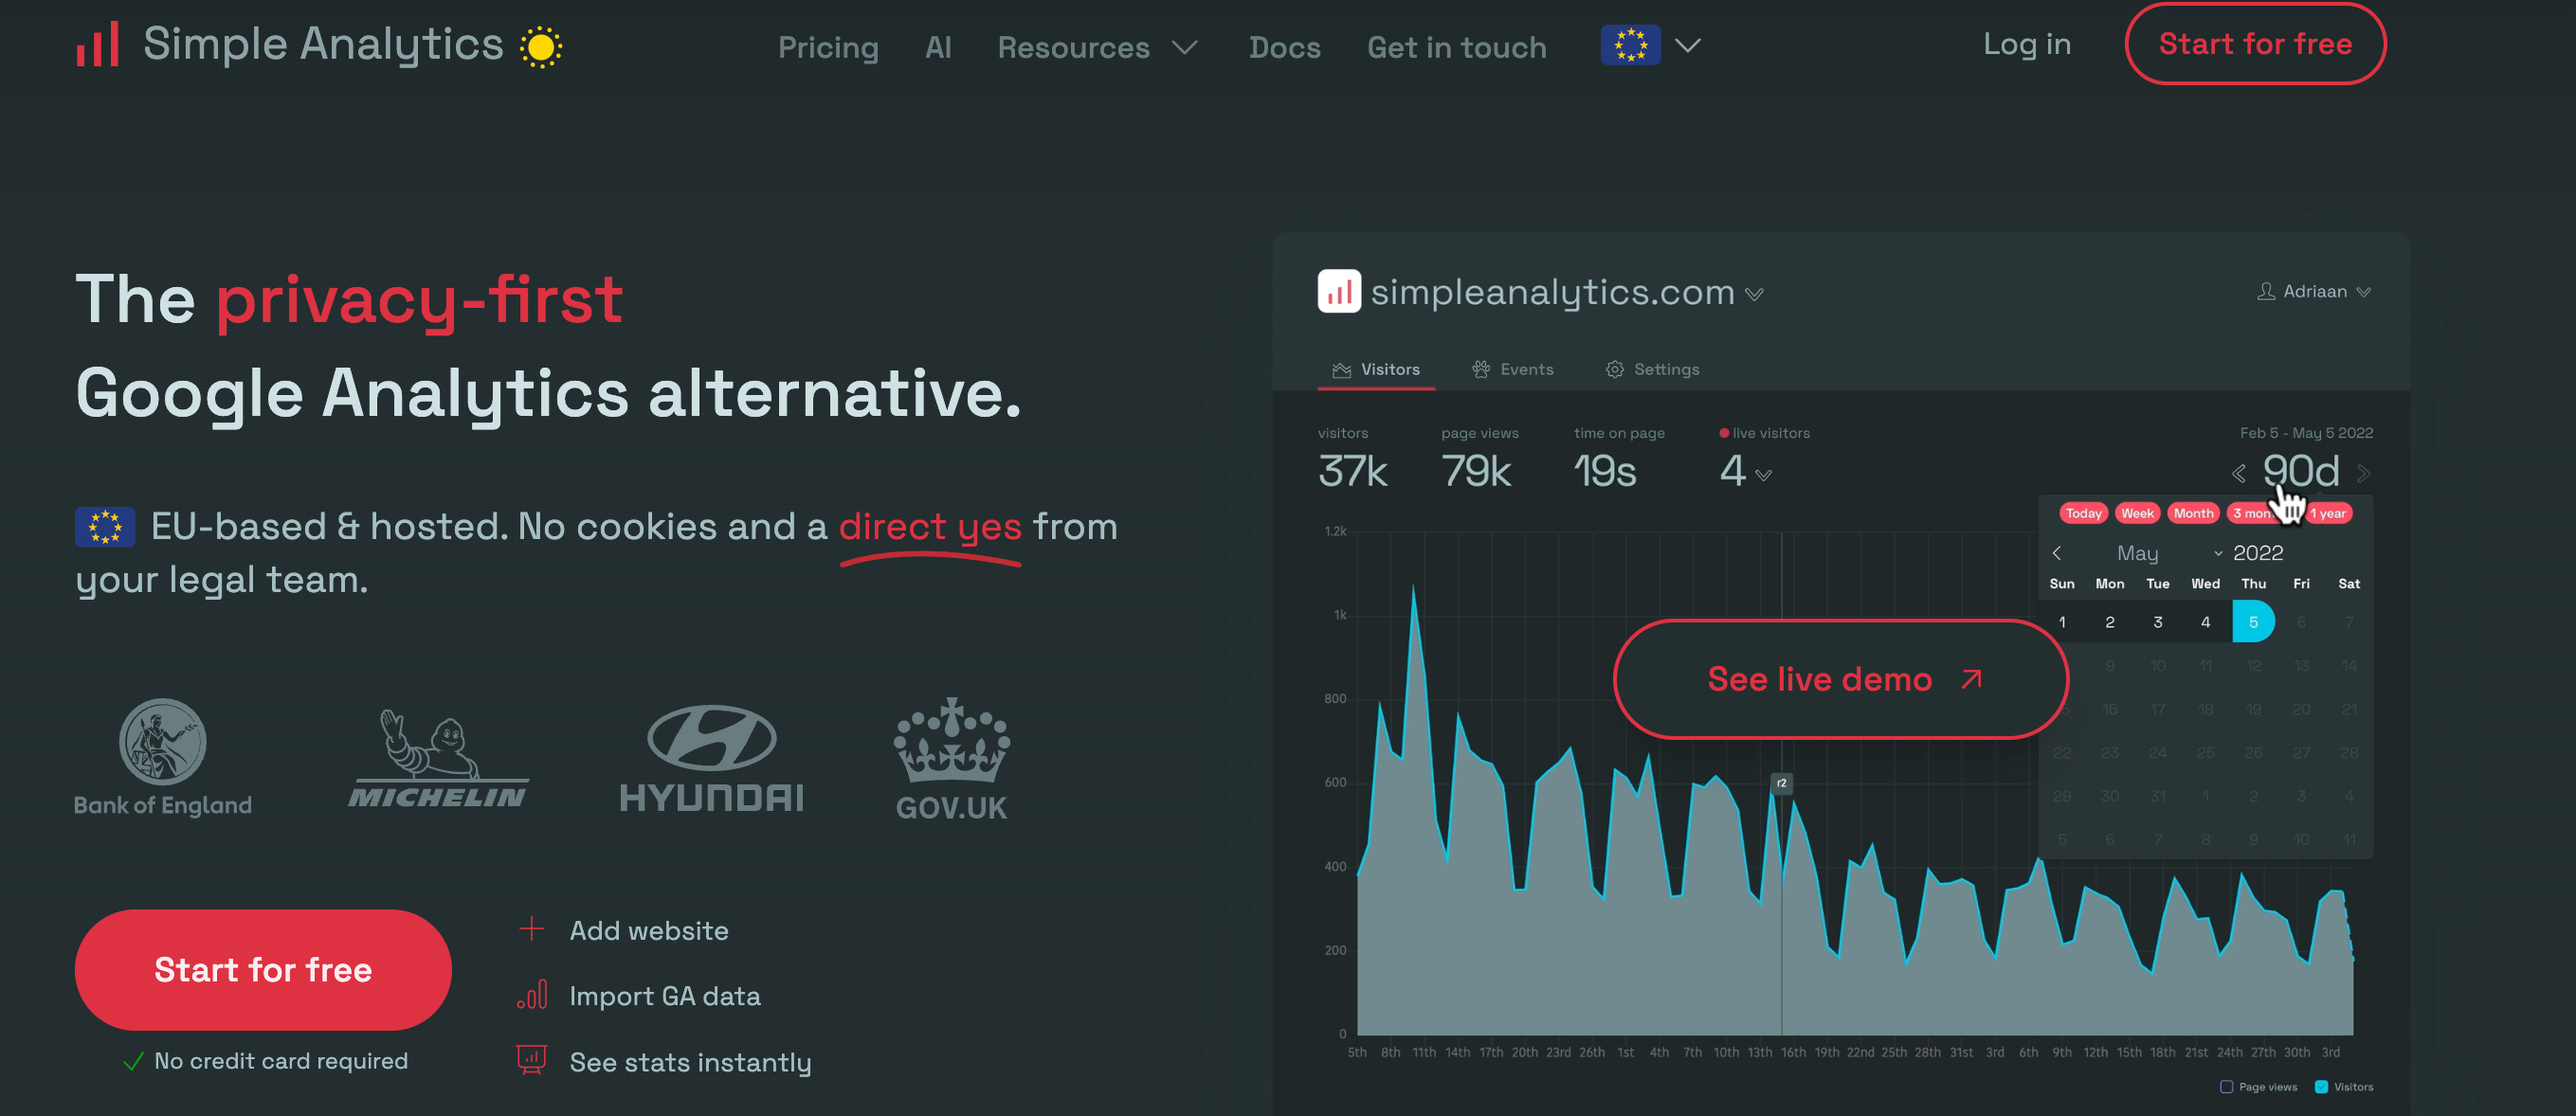Click the Hyundai logo
This screenshot has width=2576, height=1116.
(711, 759)
